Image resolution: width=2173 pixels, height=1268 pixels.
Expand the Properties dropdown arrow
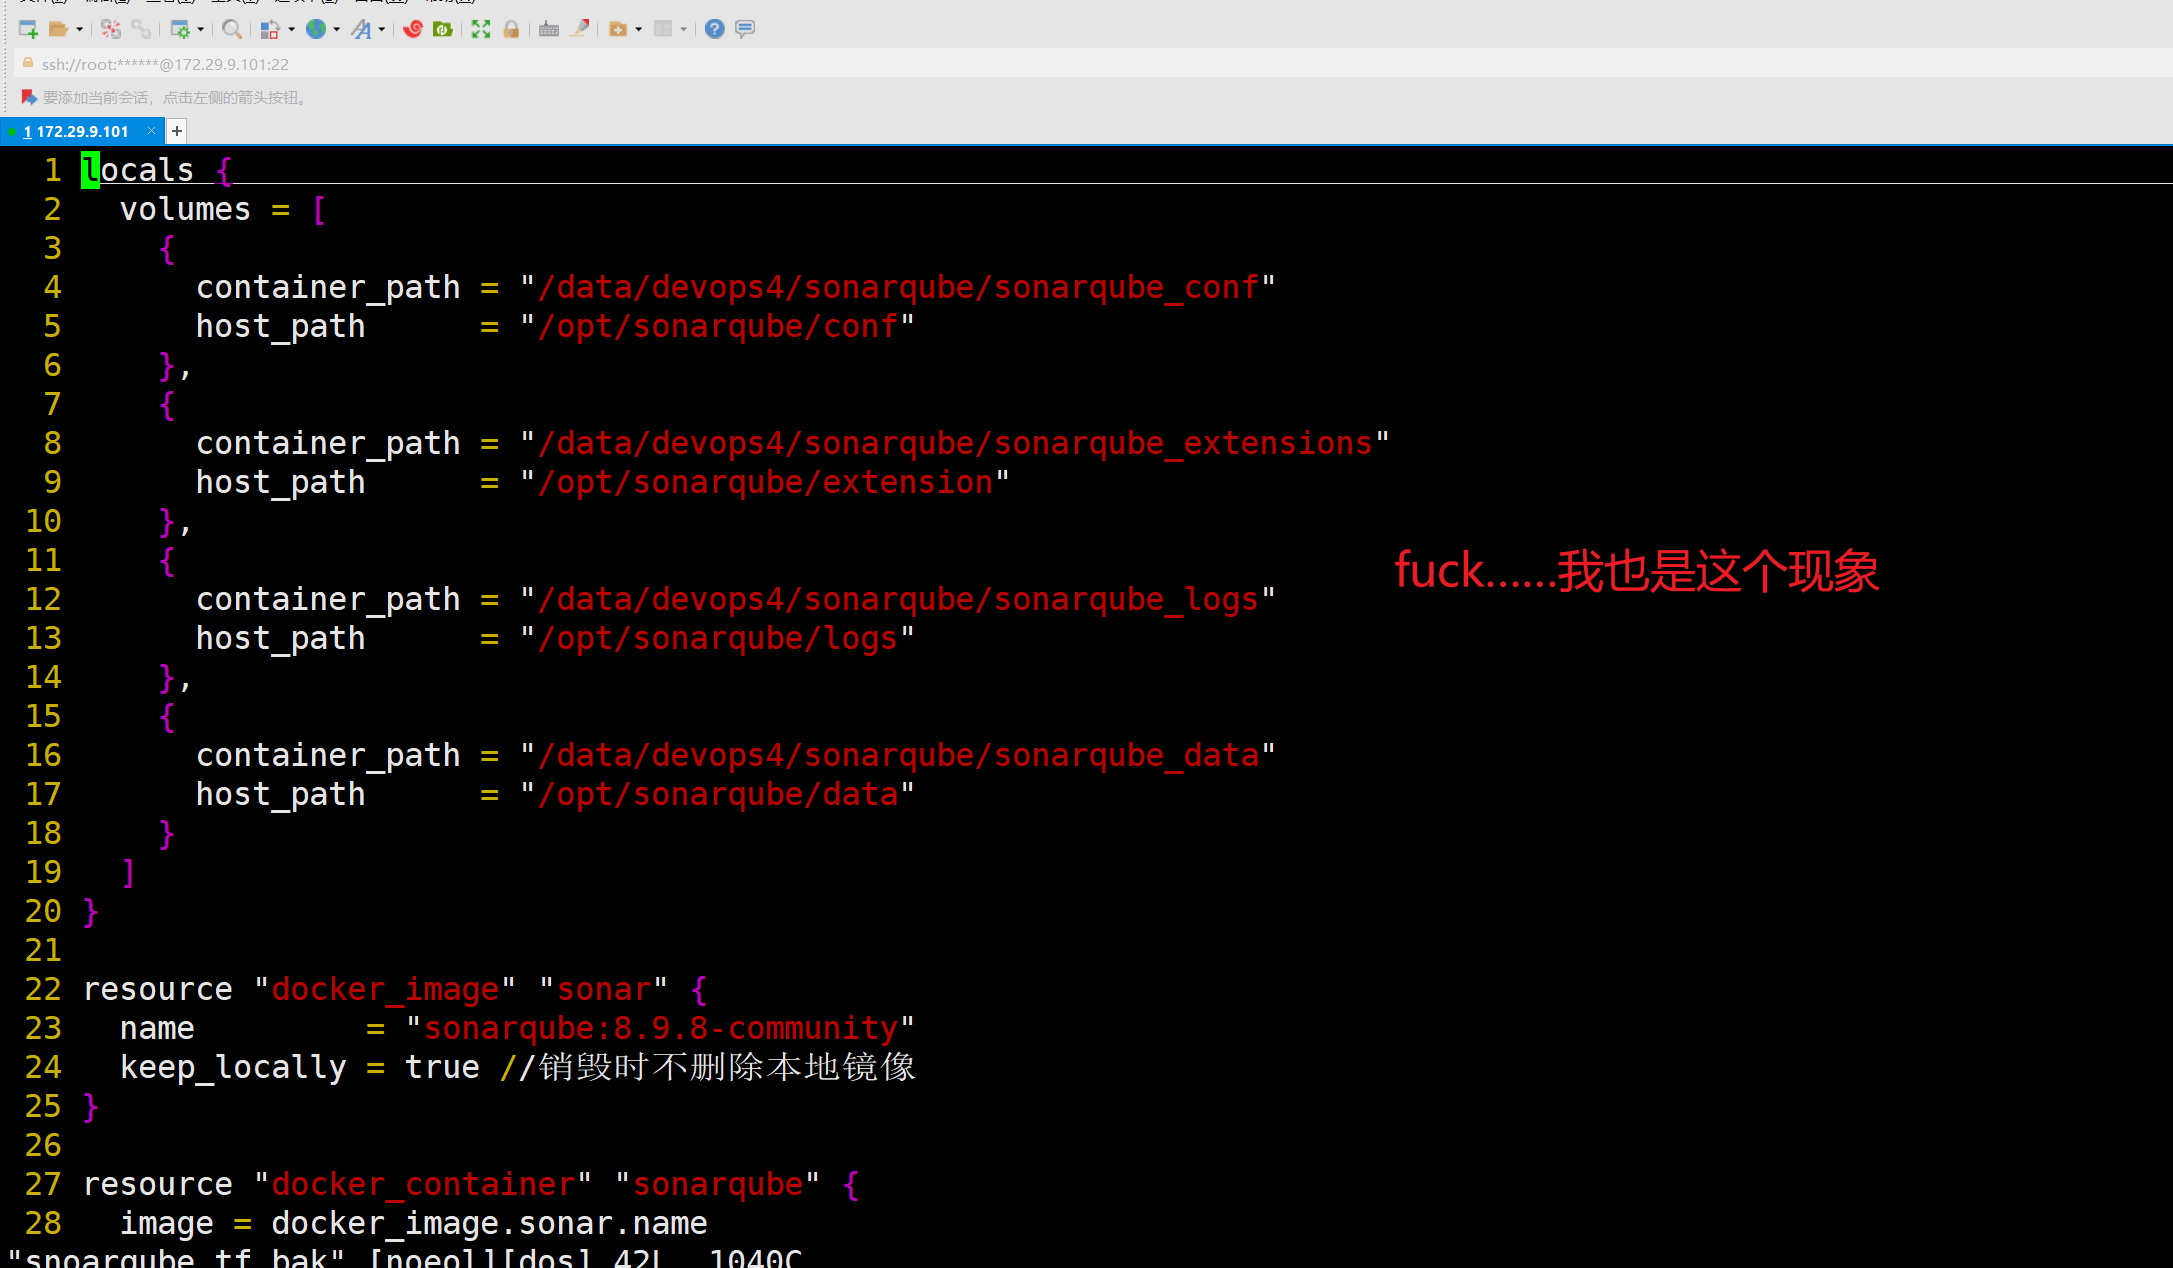pyautogui.click(x=201, y=29)
